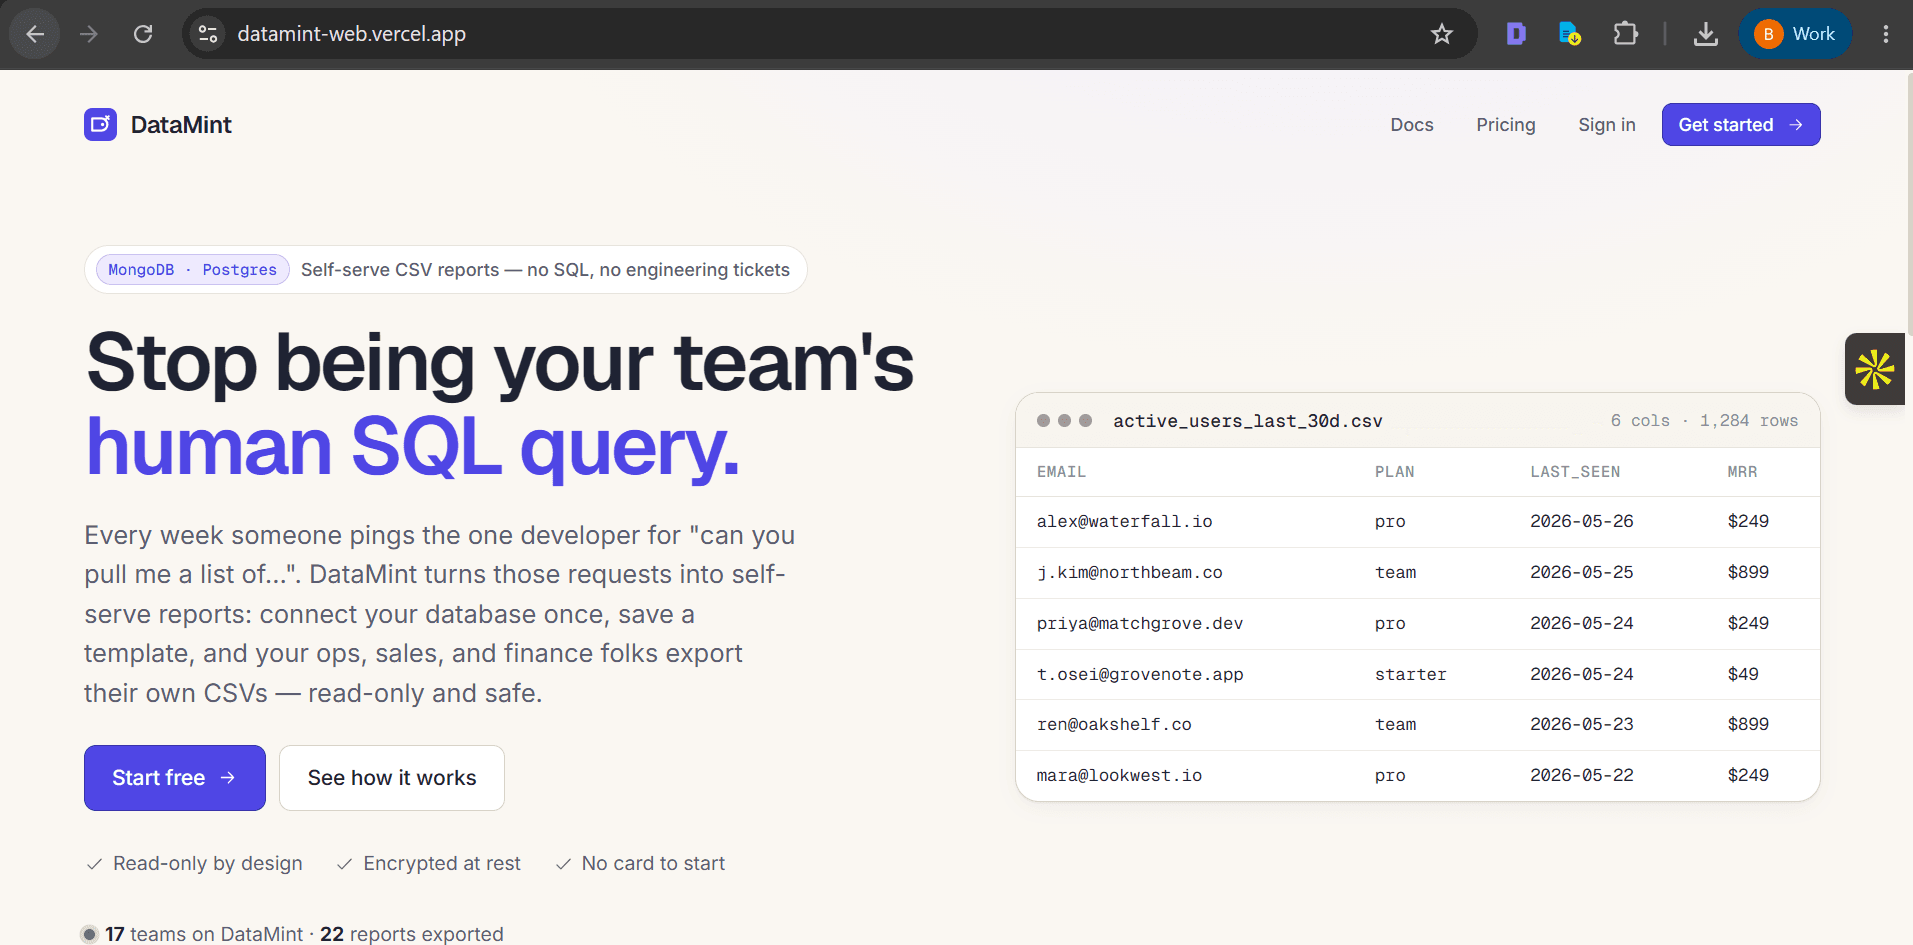
Task: Click the active_users_last_30d.csv file name
Action: pos(1247,421)
